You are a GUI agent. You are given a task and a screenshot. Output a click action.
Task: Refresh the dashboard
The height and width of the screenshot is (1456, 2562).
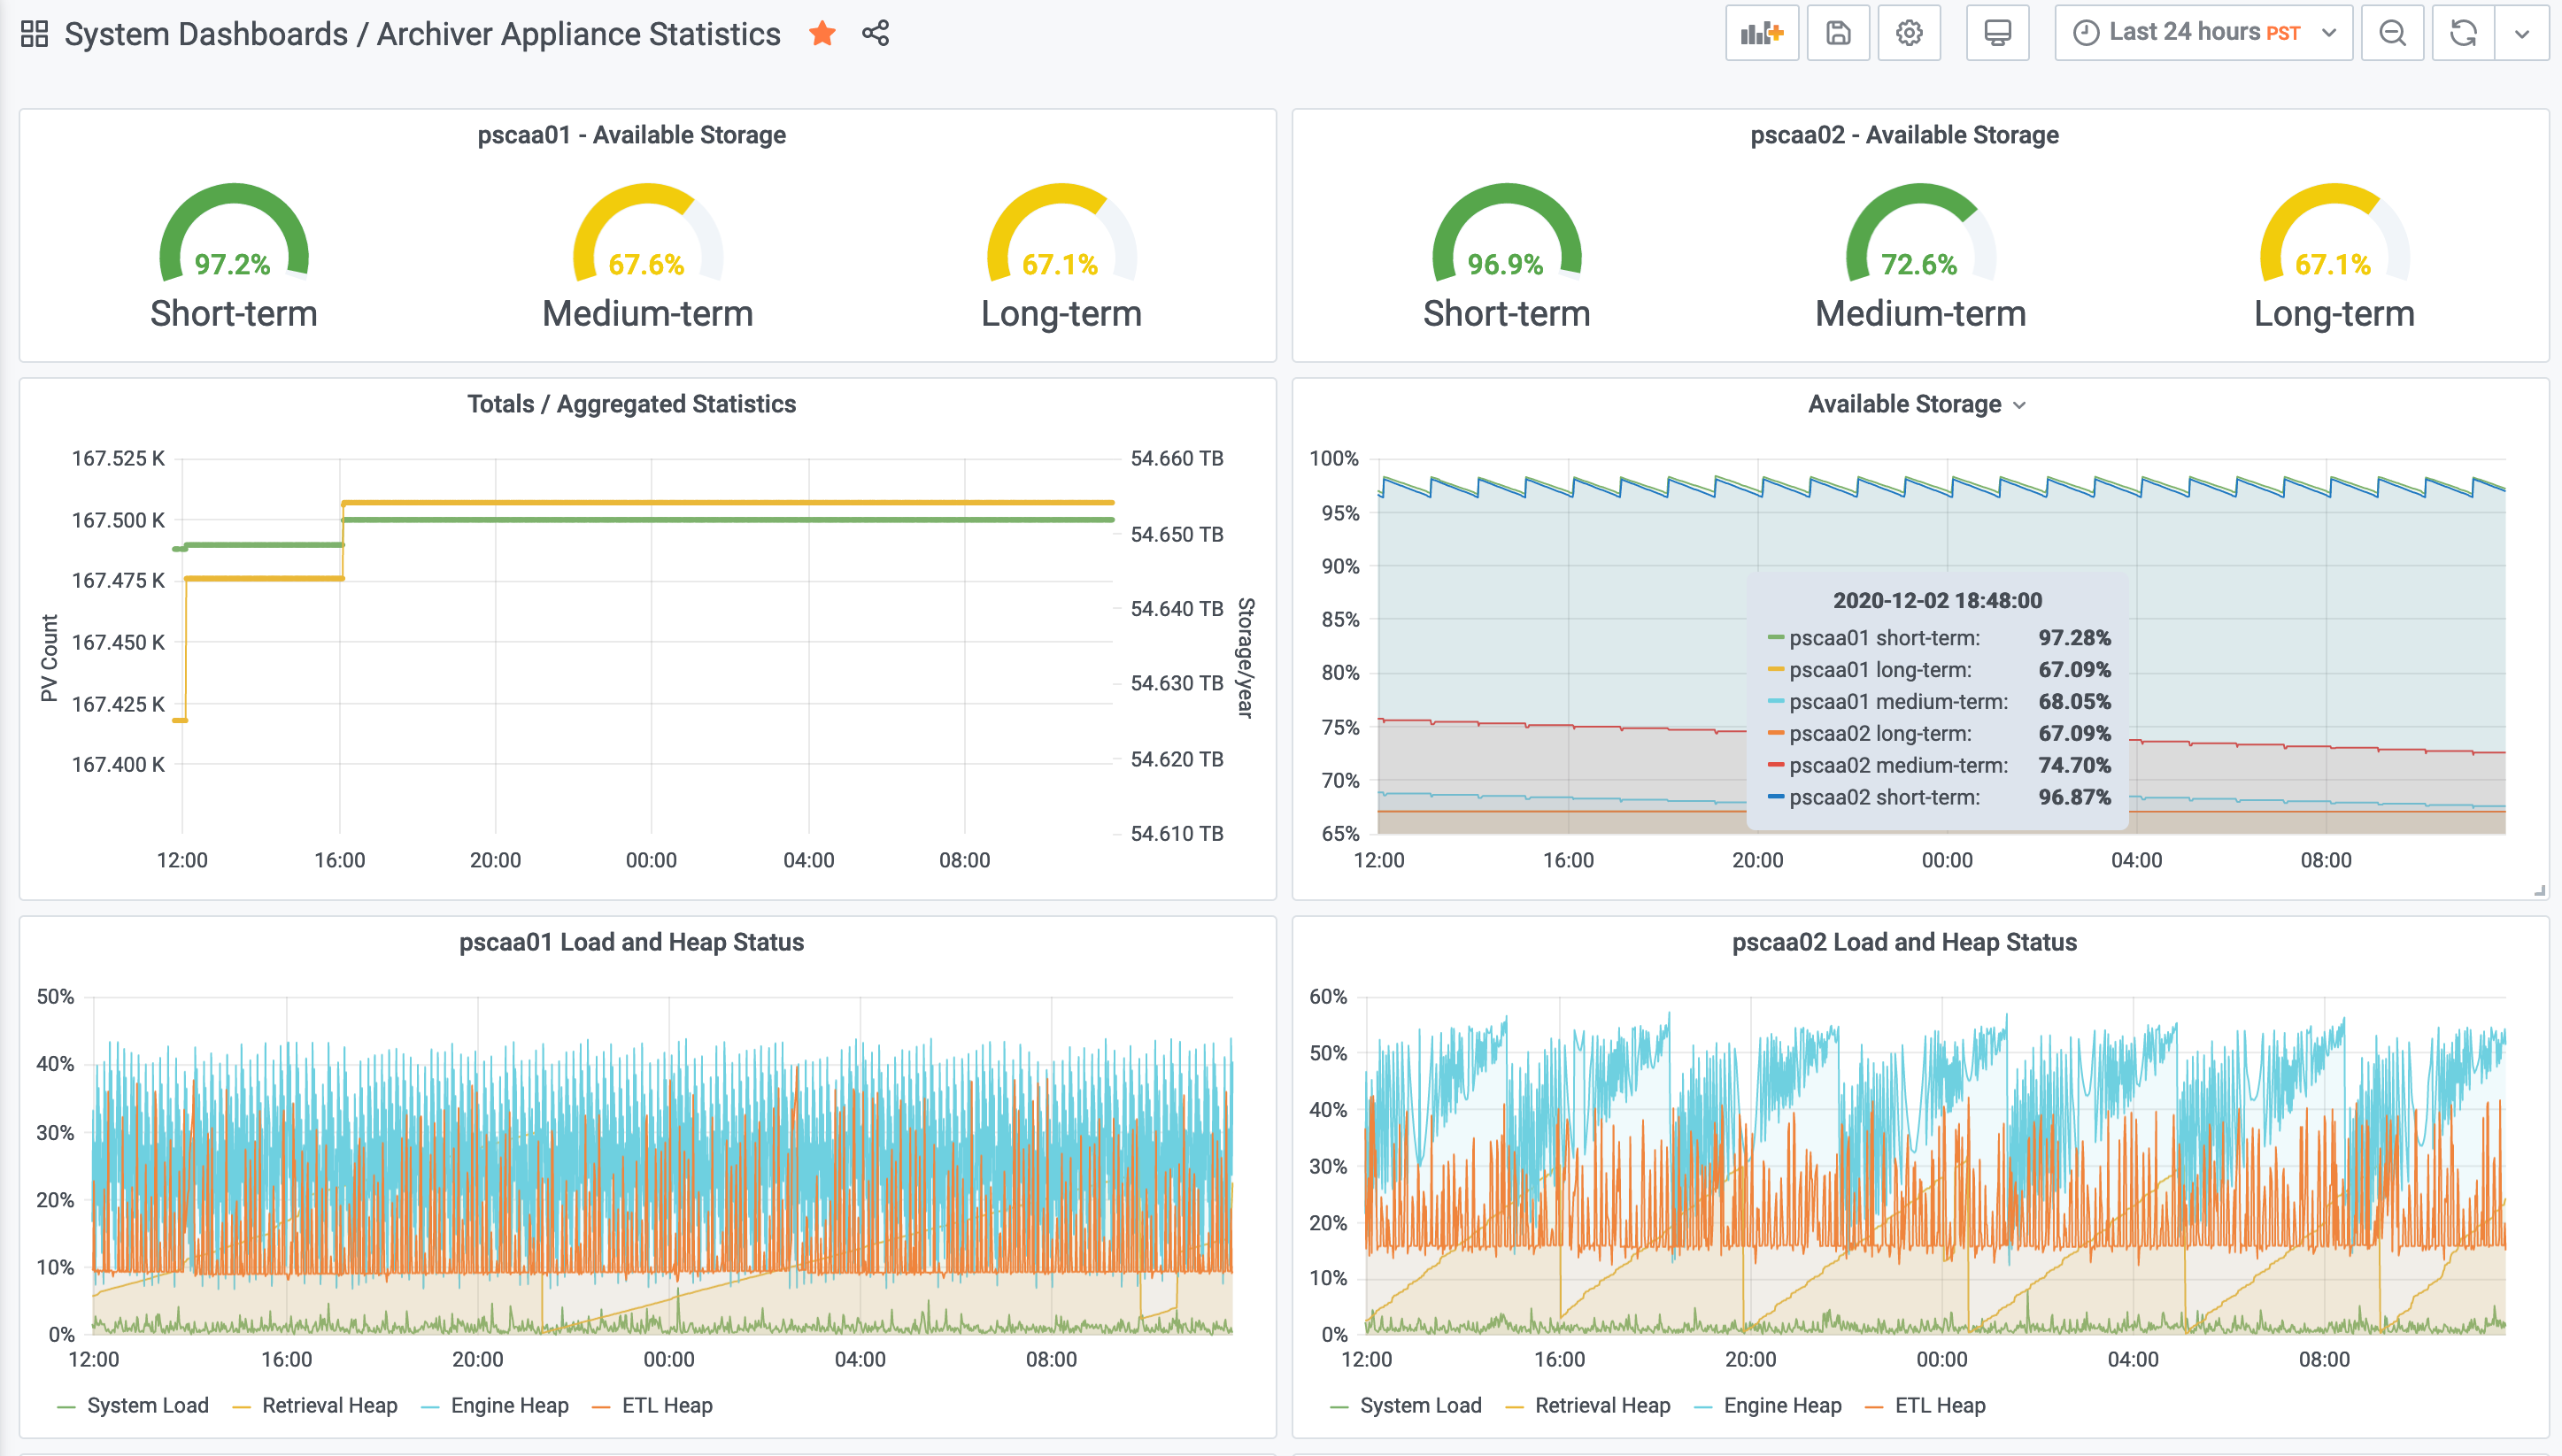click(2463, 33)
